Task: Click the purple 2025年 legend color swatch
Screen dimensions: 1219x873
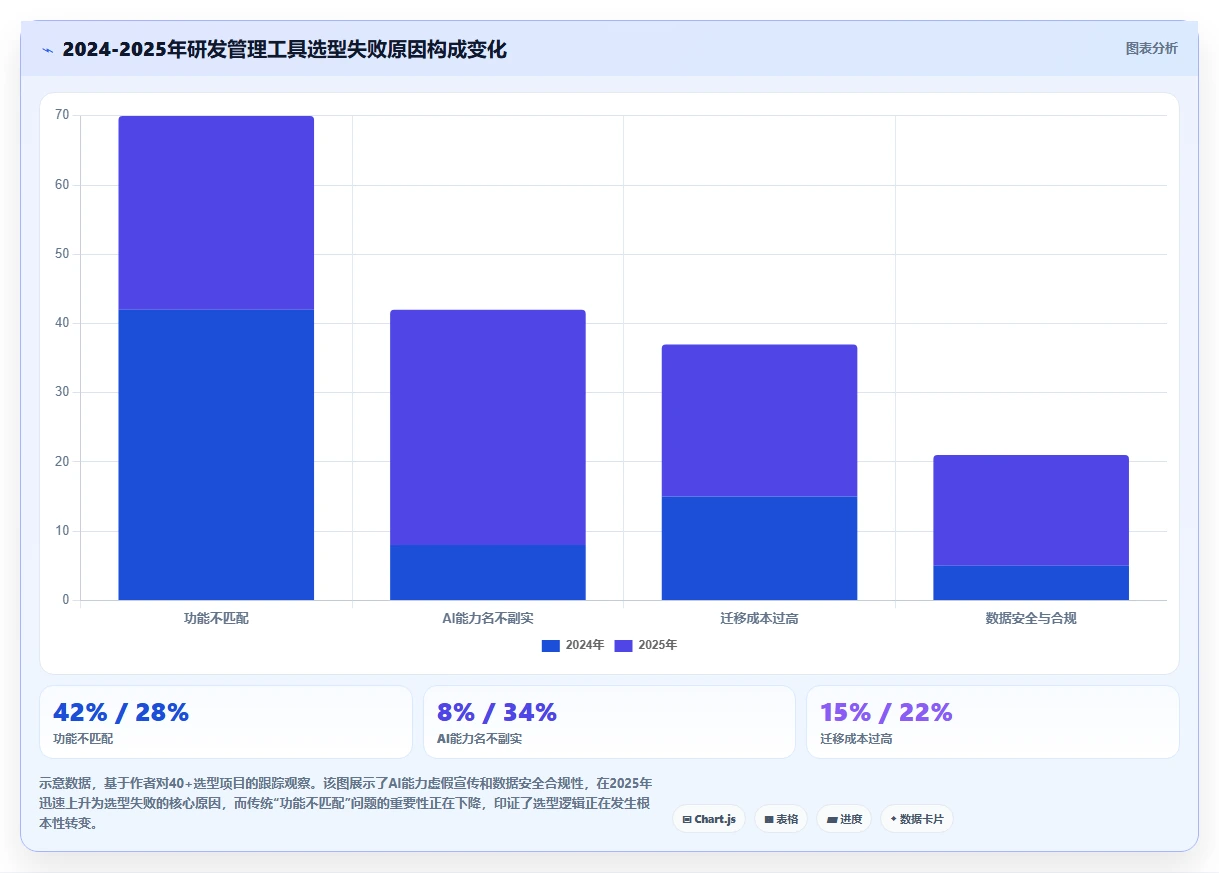Action: point(624,645)
